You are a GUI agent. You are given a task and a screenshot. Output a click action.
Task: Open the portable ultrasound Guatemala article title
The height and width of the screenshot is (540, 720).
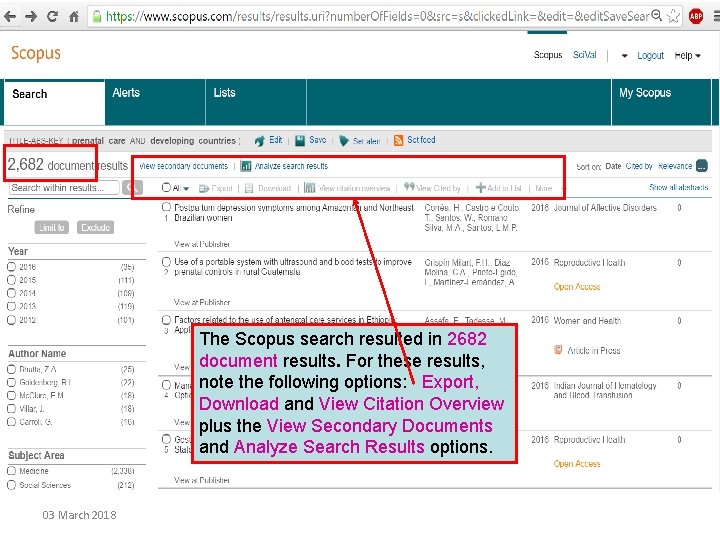point(293,267)
